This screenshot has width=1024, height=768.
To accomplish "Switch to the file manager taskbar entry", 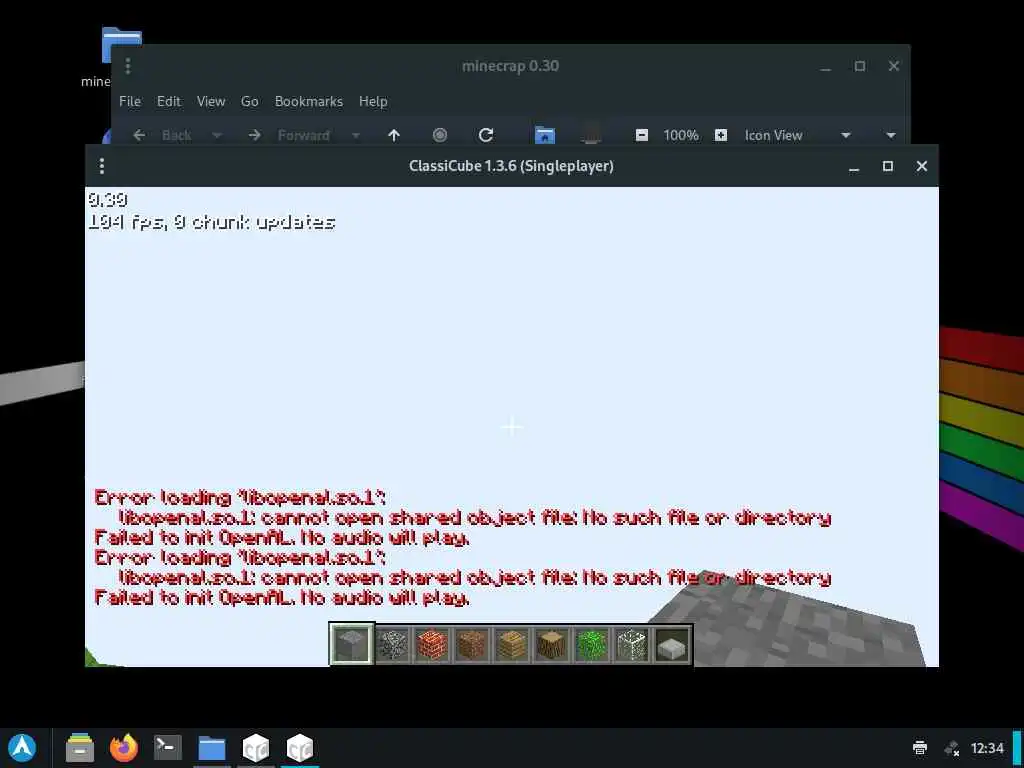I will click(212, 748).
